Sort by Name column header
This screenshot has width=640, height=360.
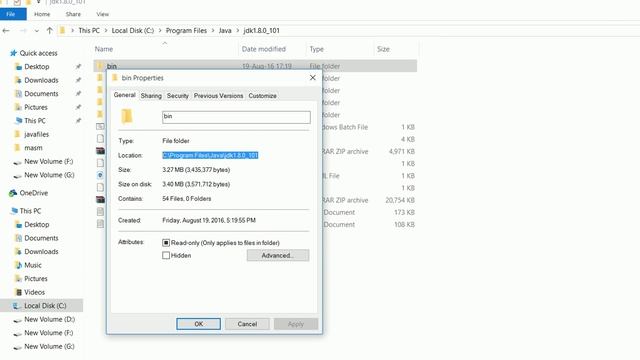coord(104,49)
